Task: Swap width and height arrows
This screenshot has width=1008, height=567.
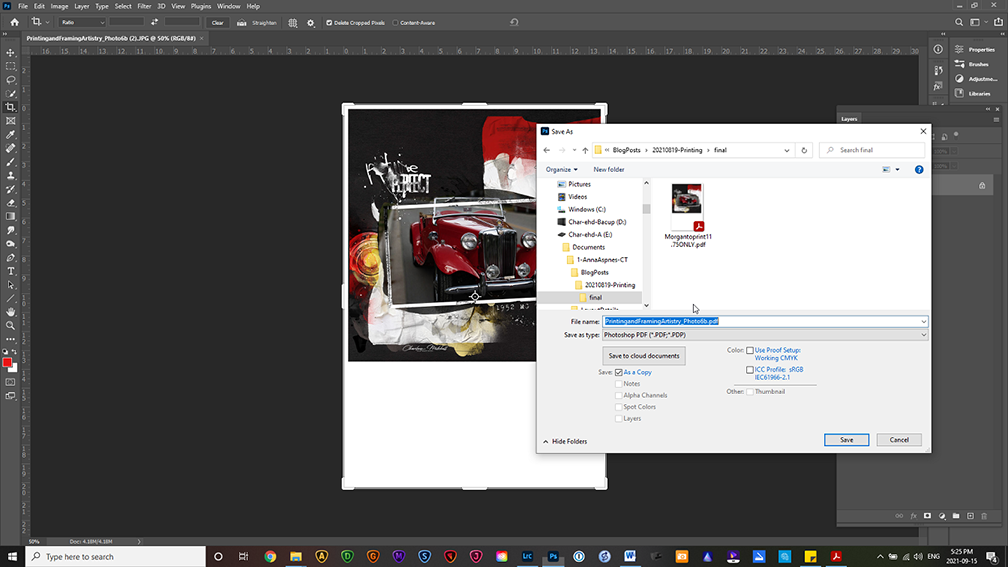Action: pyautogui.click(x=154, y=22)
